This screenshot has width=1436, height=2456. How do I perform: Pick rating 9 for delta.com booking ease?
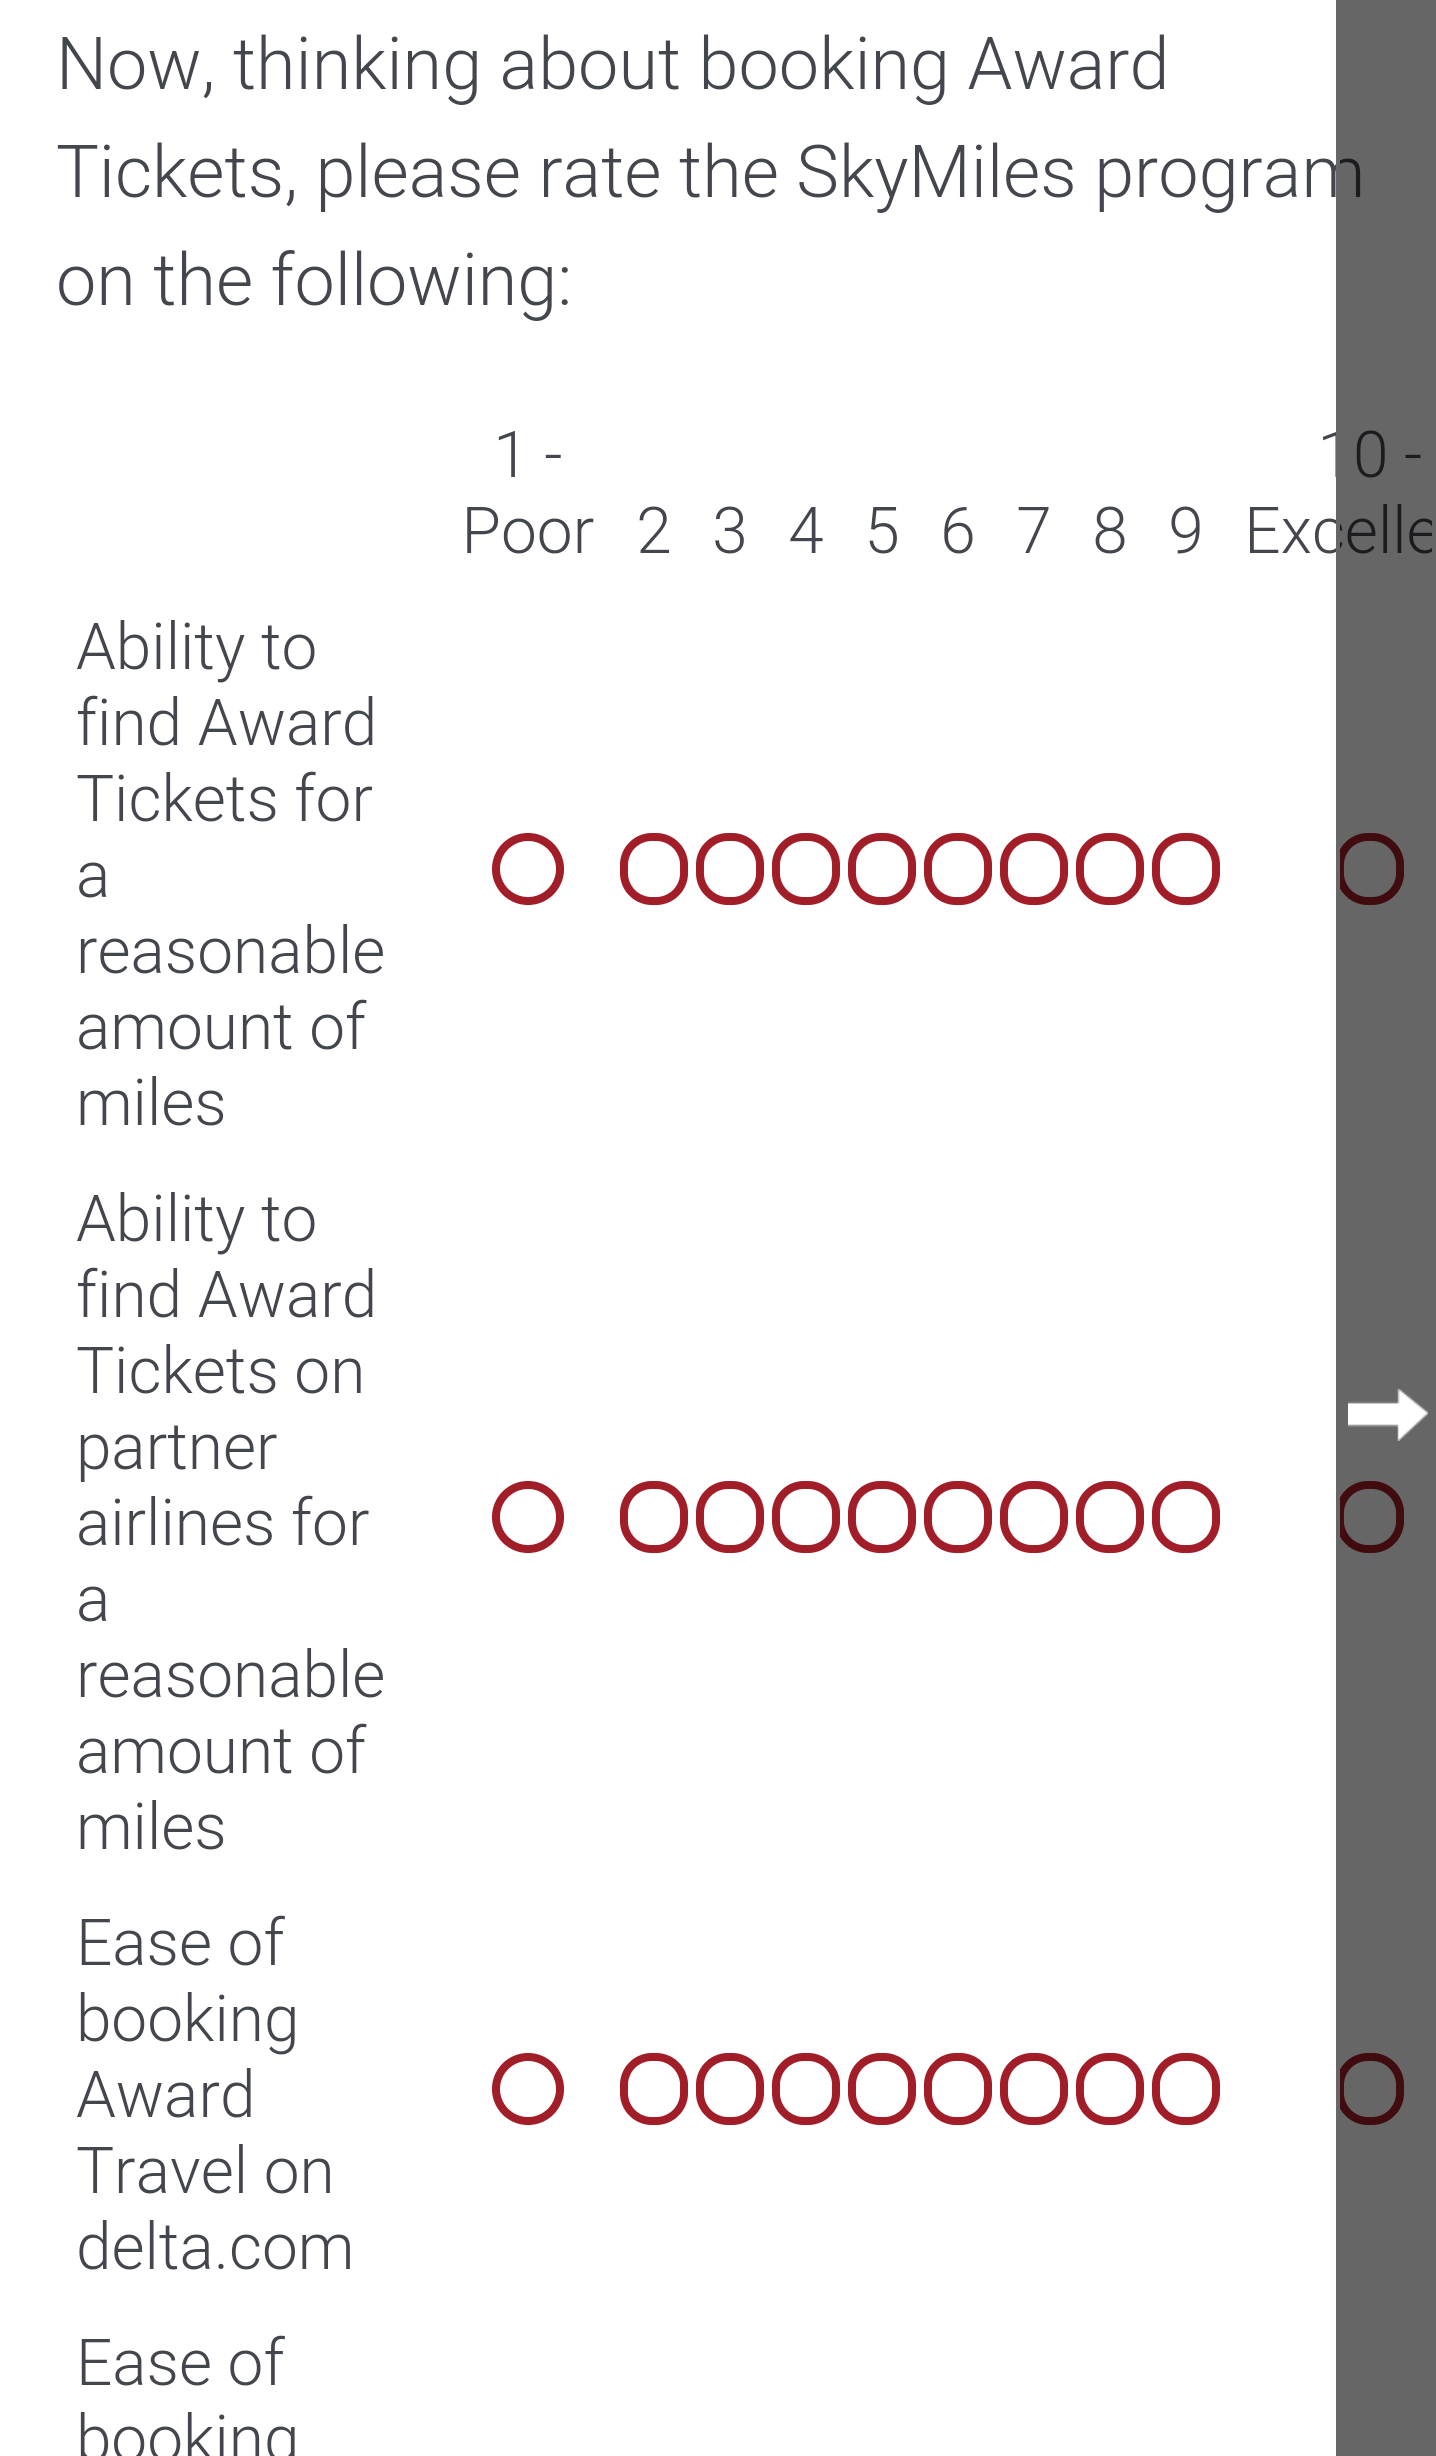point(1186,2089)
